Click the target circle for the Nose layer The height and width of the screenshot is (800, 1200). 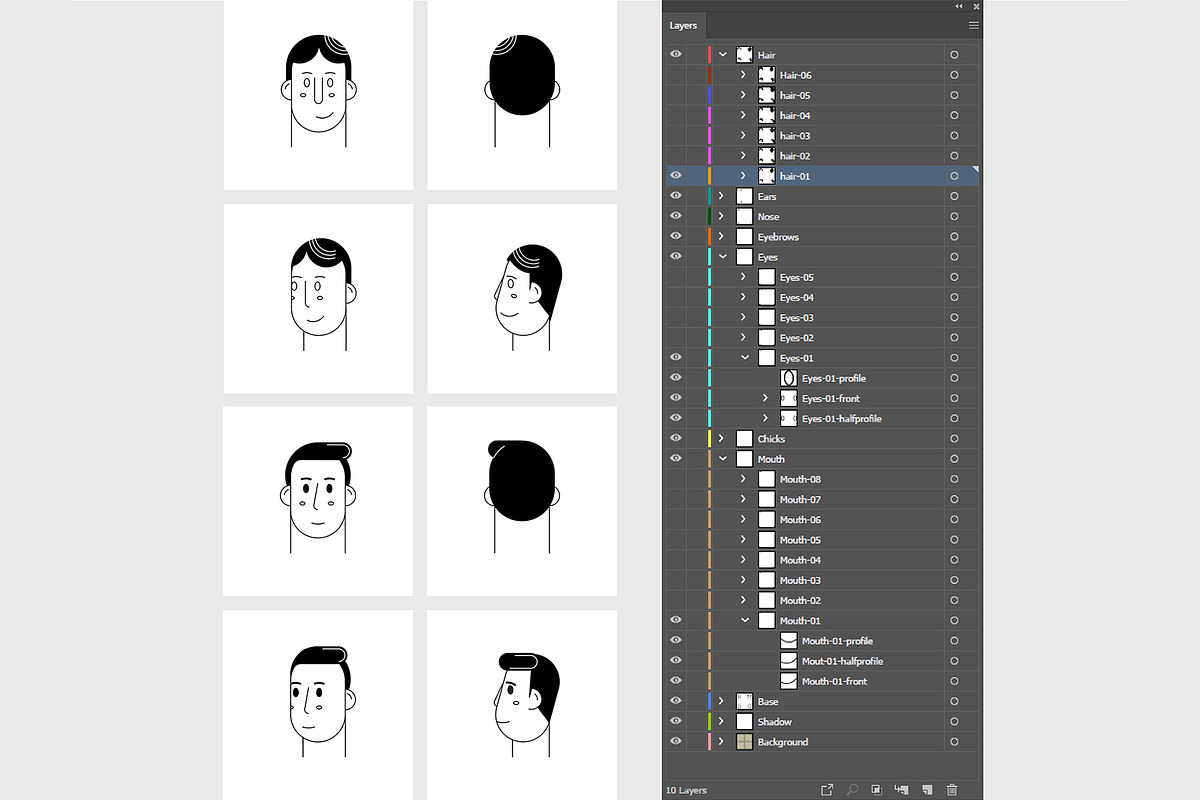954,216
